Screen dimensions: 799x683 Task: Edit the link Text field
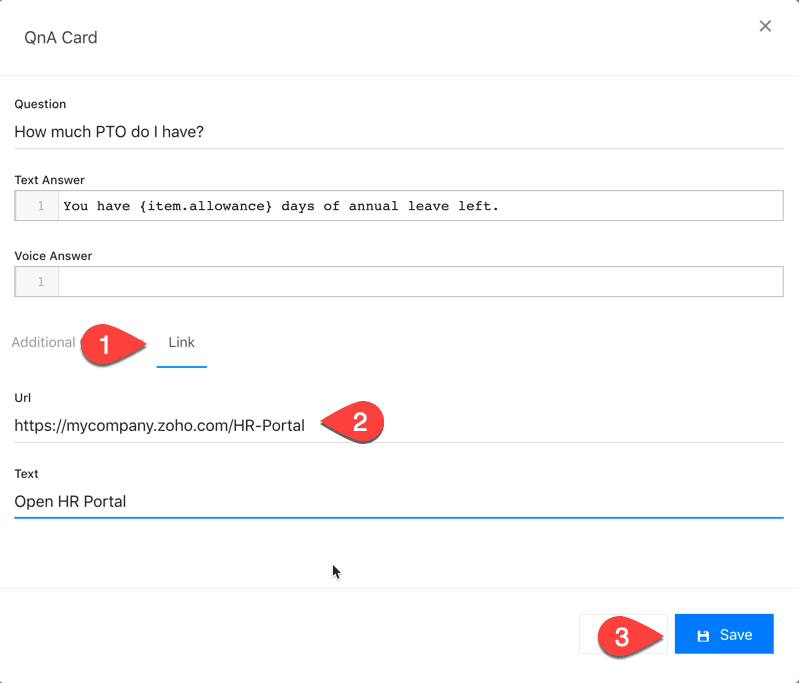click(x=398, y=502)
